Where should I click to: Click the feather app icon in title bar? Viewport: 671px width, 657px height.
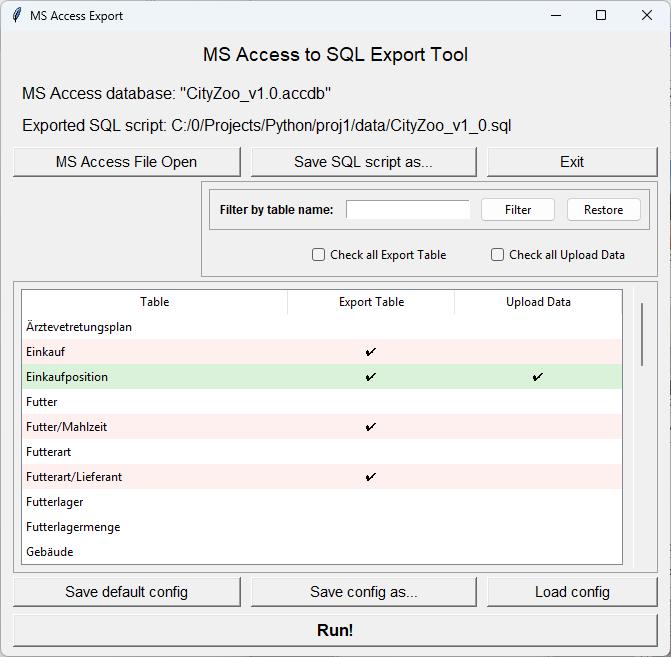pos(17,15)
